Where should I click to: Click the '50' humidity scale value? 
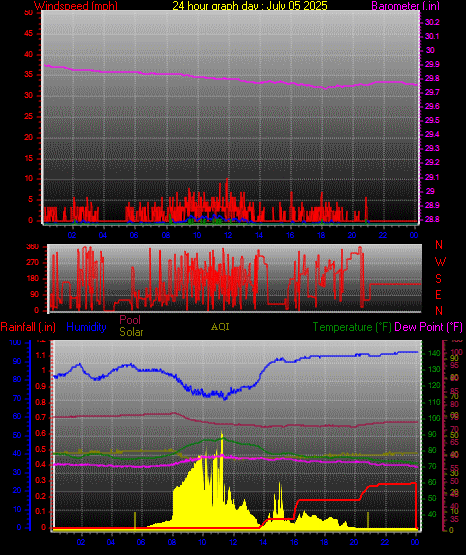click(17, 435)
